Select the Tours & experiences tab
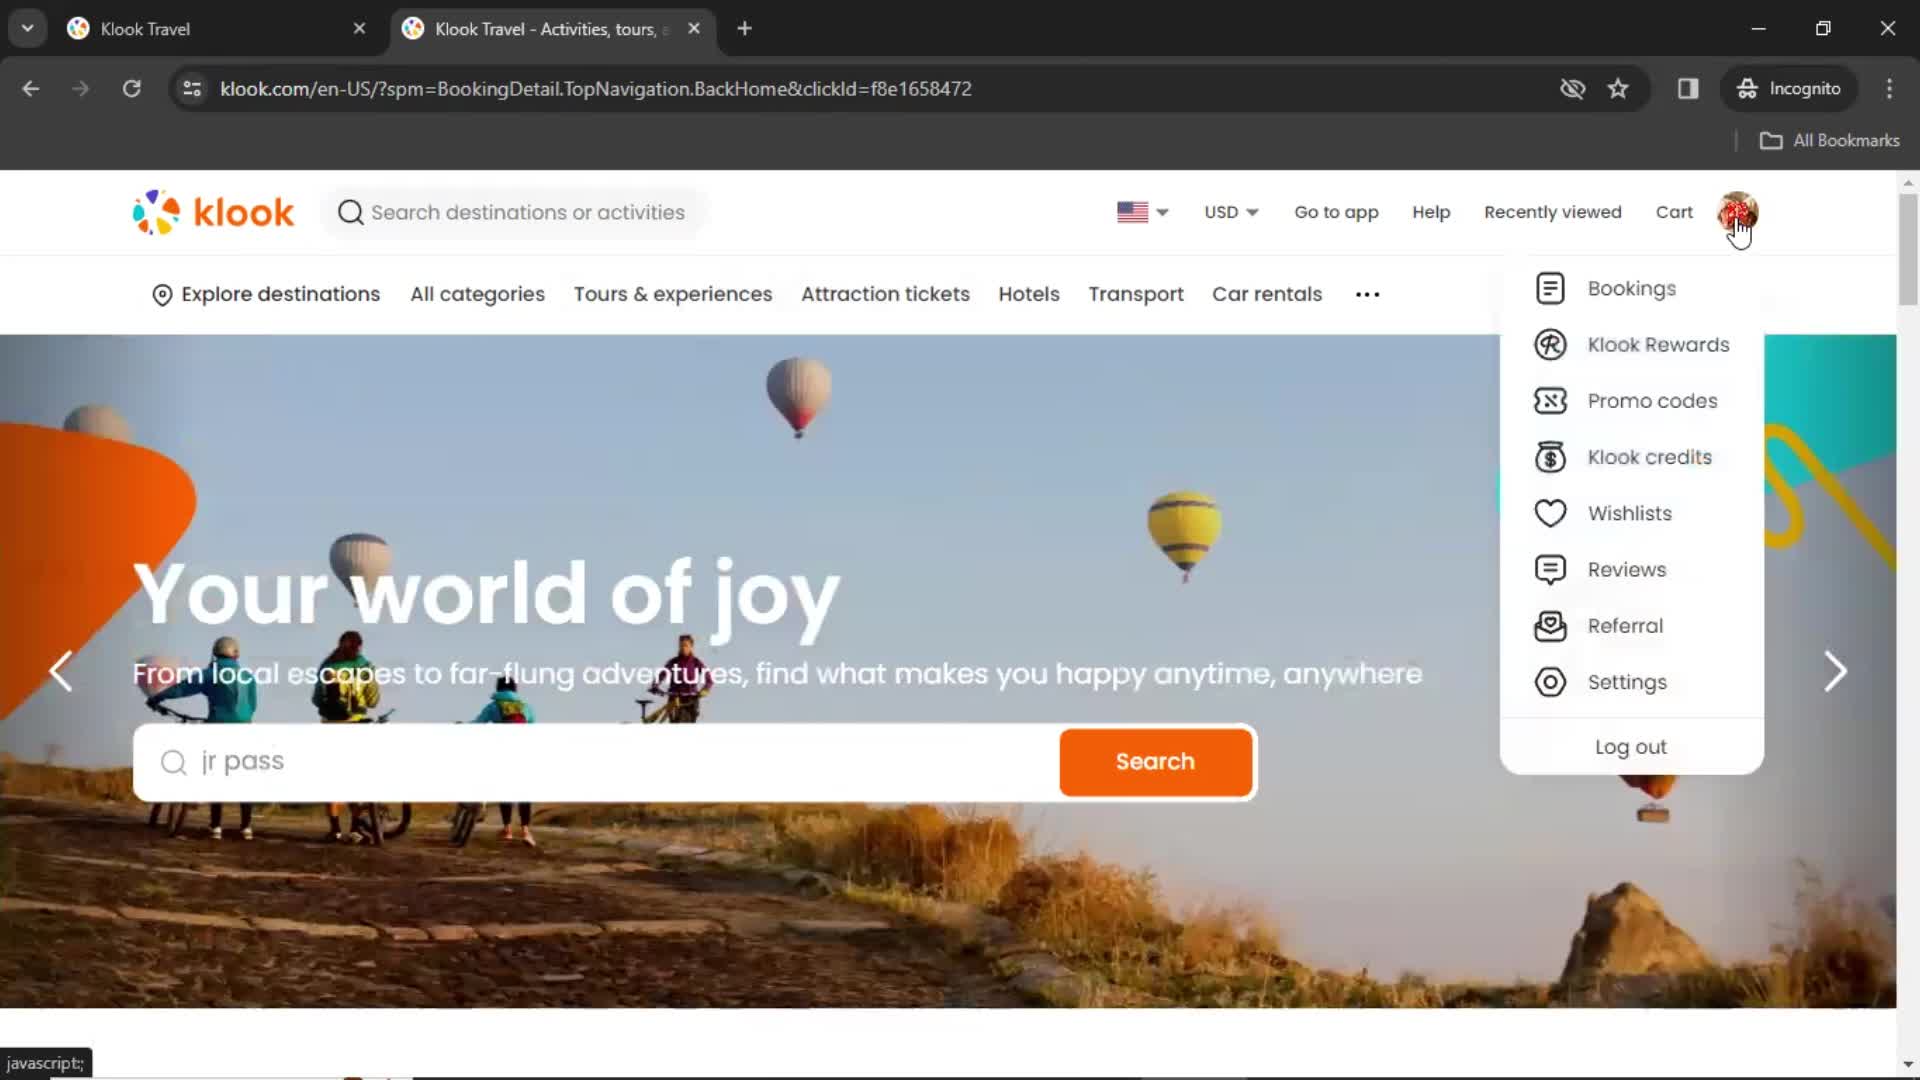 (x=673, y=294)
